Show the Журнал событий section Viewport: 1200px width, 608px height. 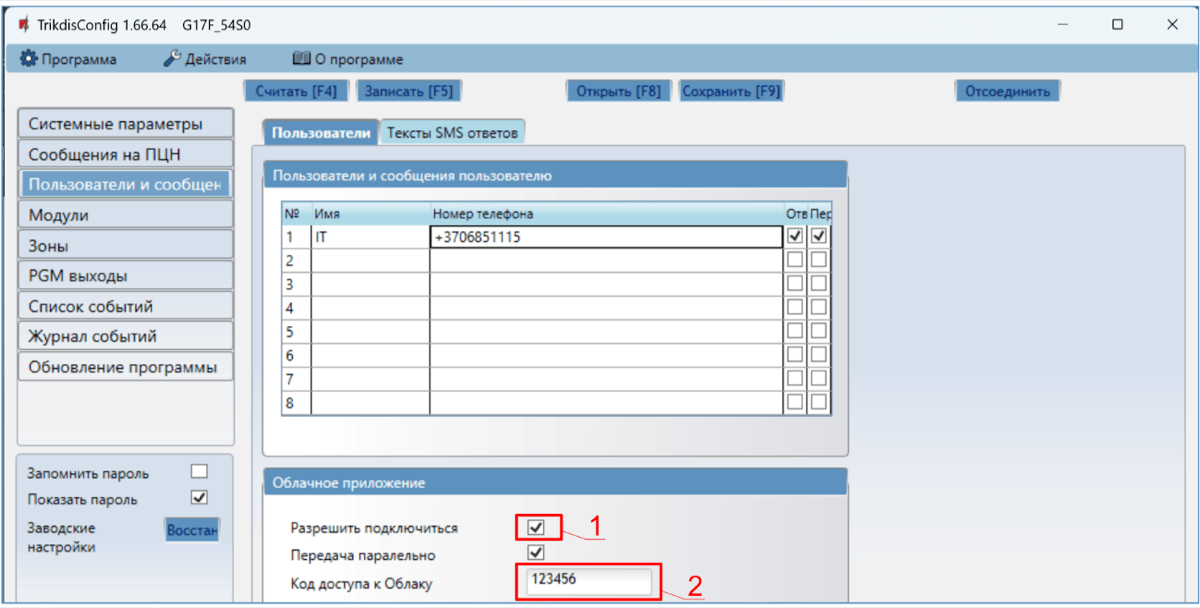pyautogui.click(x=125, y=336)
